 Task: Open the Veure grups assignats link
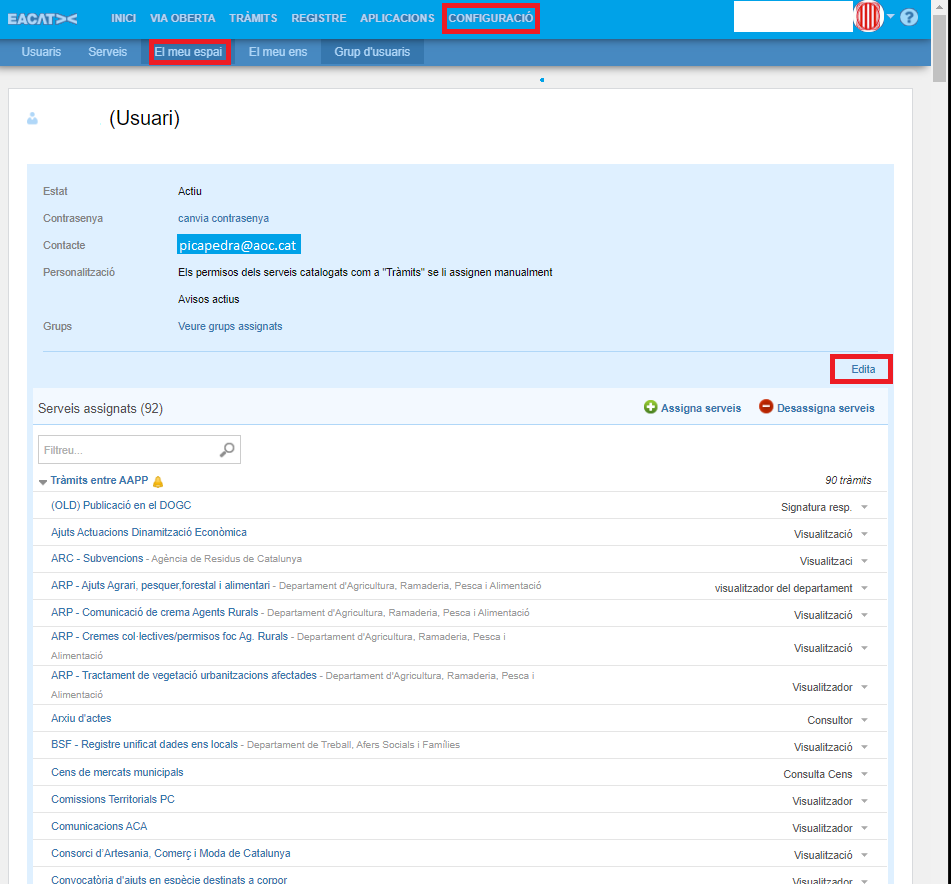click(x=230, y=326)
